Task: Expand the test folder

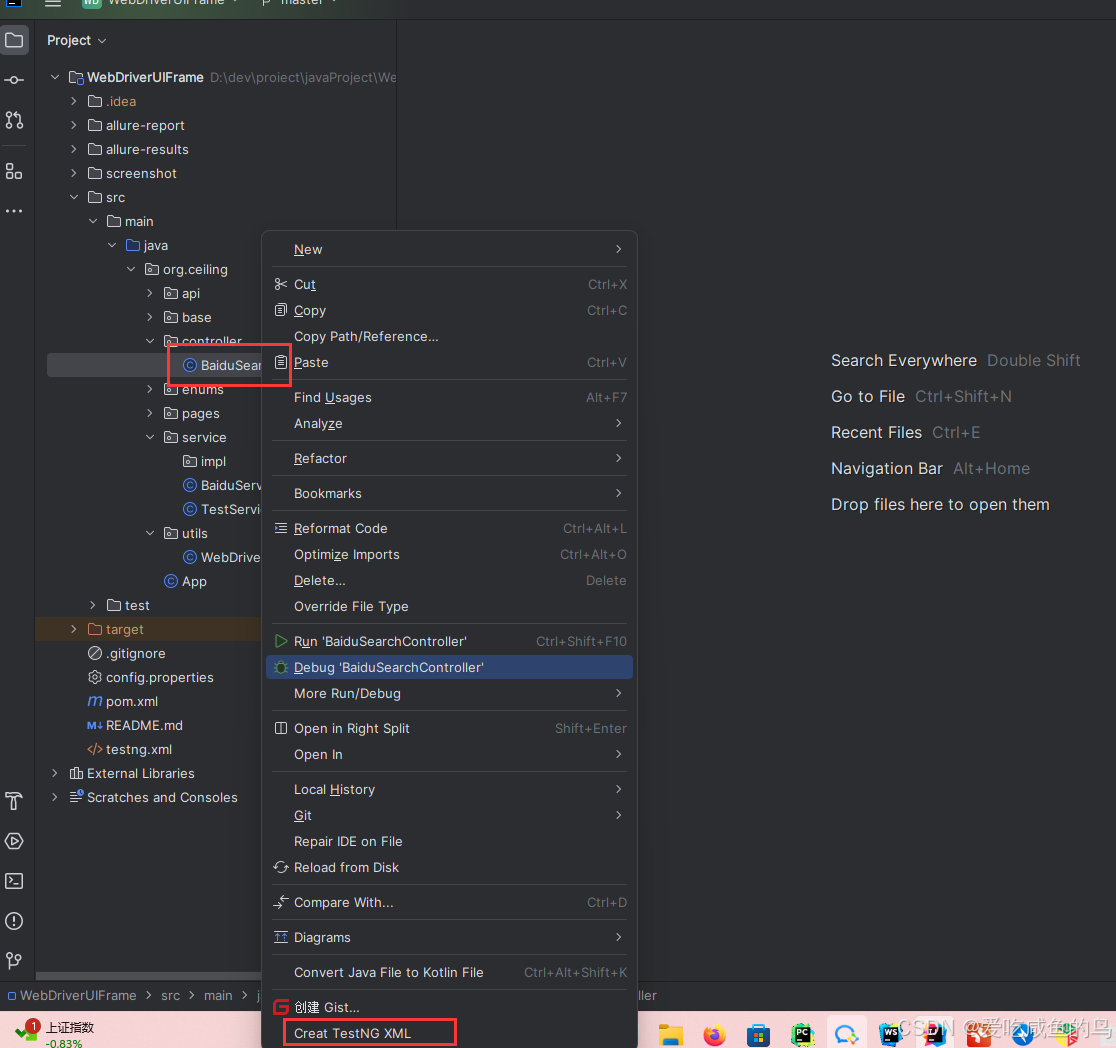Action: coord(93,605)
